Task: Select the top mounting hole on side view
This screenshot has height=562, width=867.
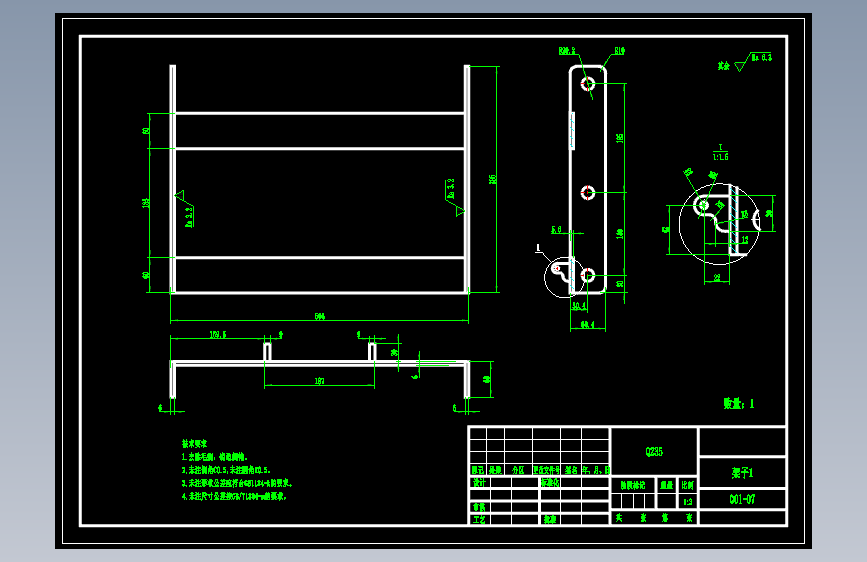Action: [588, 84]
